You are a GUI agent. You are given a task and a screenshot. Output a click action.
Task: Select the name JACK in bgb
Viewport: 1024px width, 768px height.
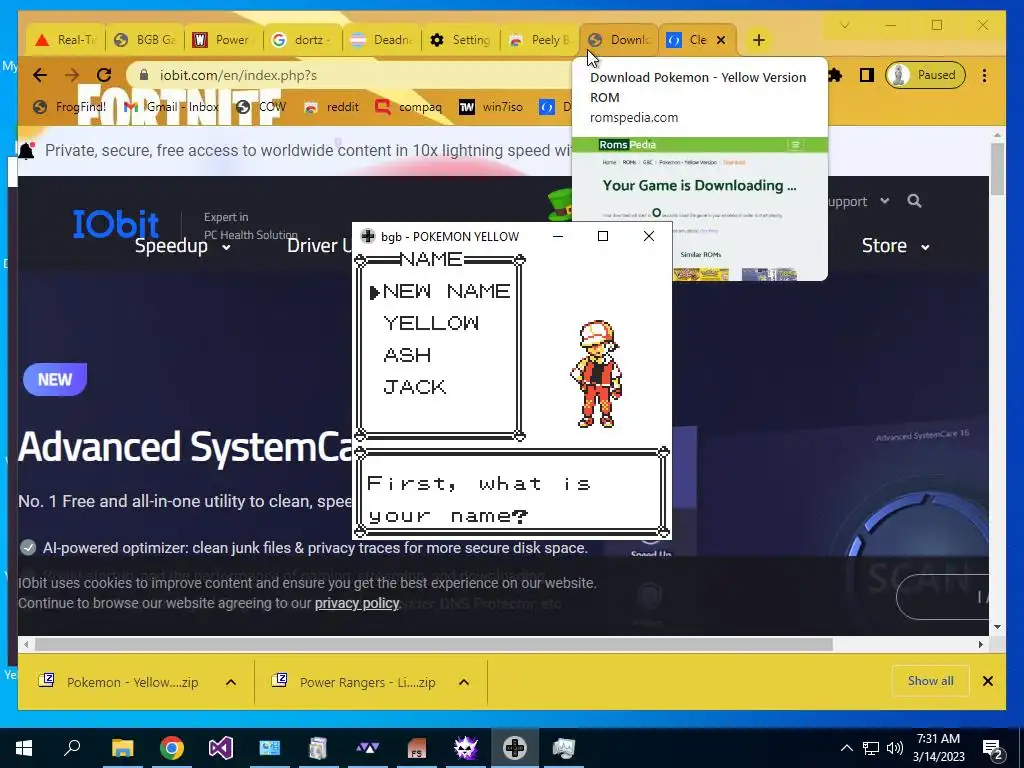[415, 387]
